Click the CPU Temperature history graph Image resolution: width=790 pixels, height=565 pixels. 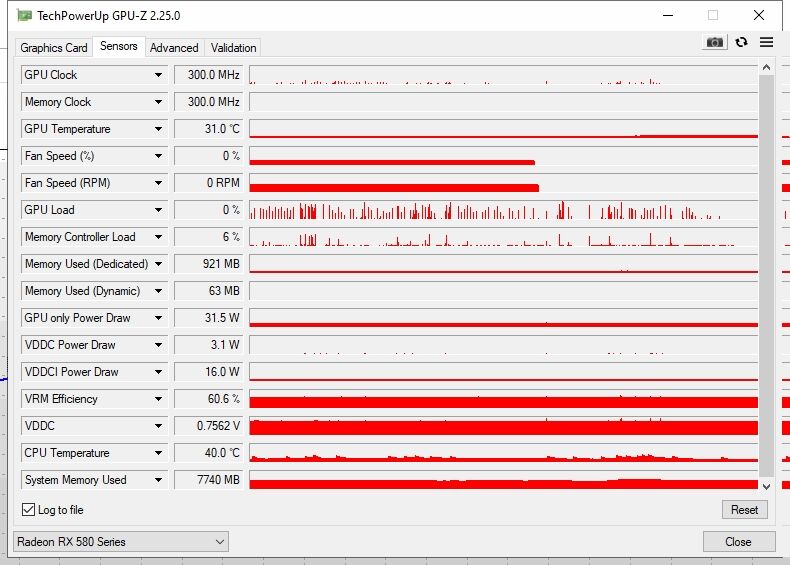[504, 453]
